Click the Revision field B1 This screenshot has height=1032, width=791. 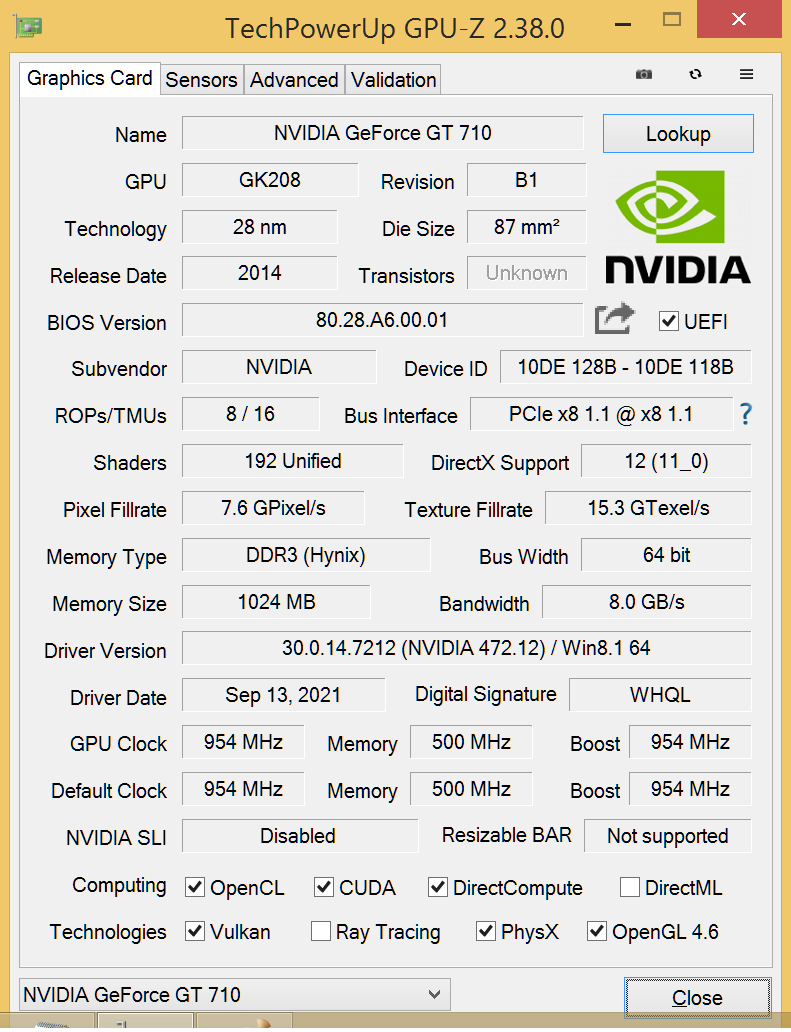click(x=526, y=180)
